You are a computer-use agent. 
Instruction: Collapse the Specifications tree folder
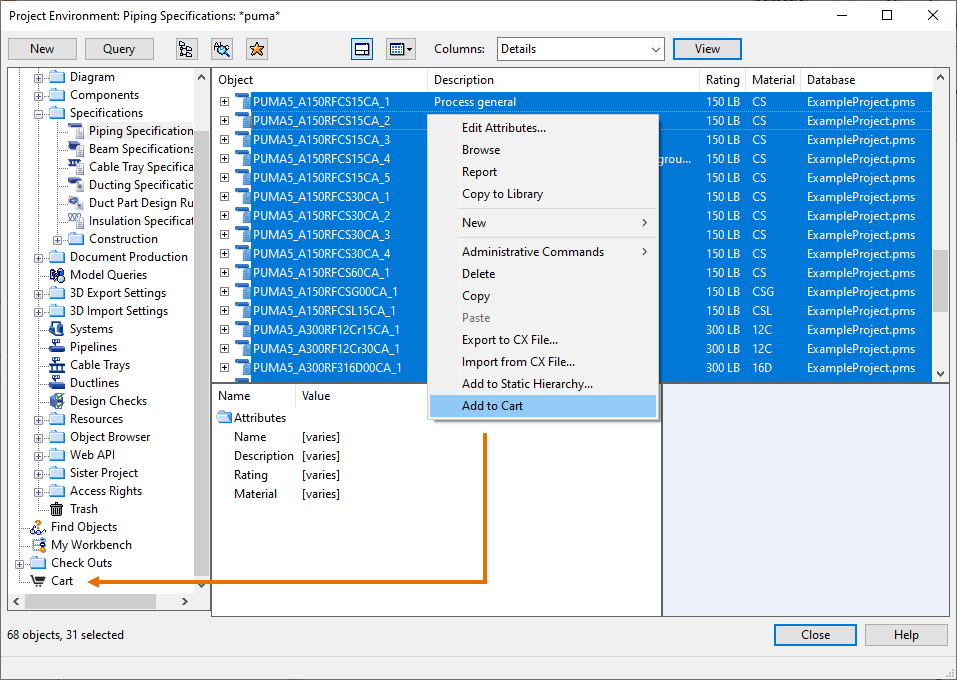point(39,113)
